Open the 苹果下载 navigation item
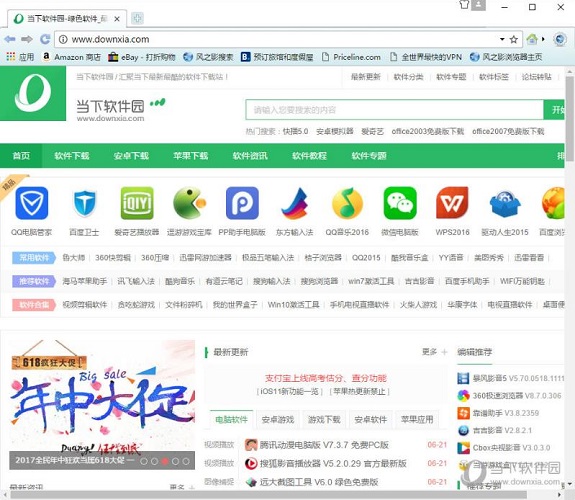This screenshot has height=500, width=575. 191,156
